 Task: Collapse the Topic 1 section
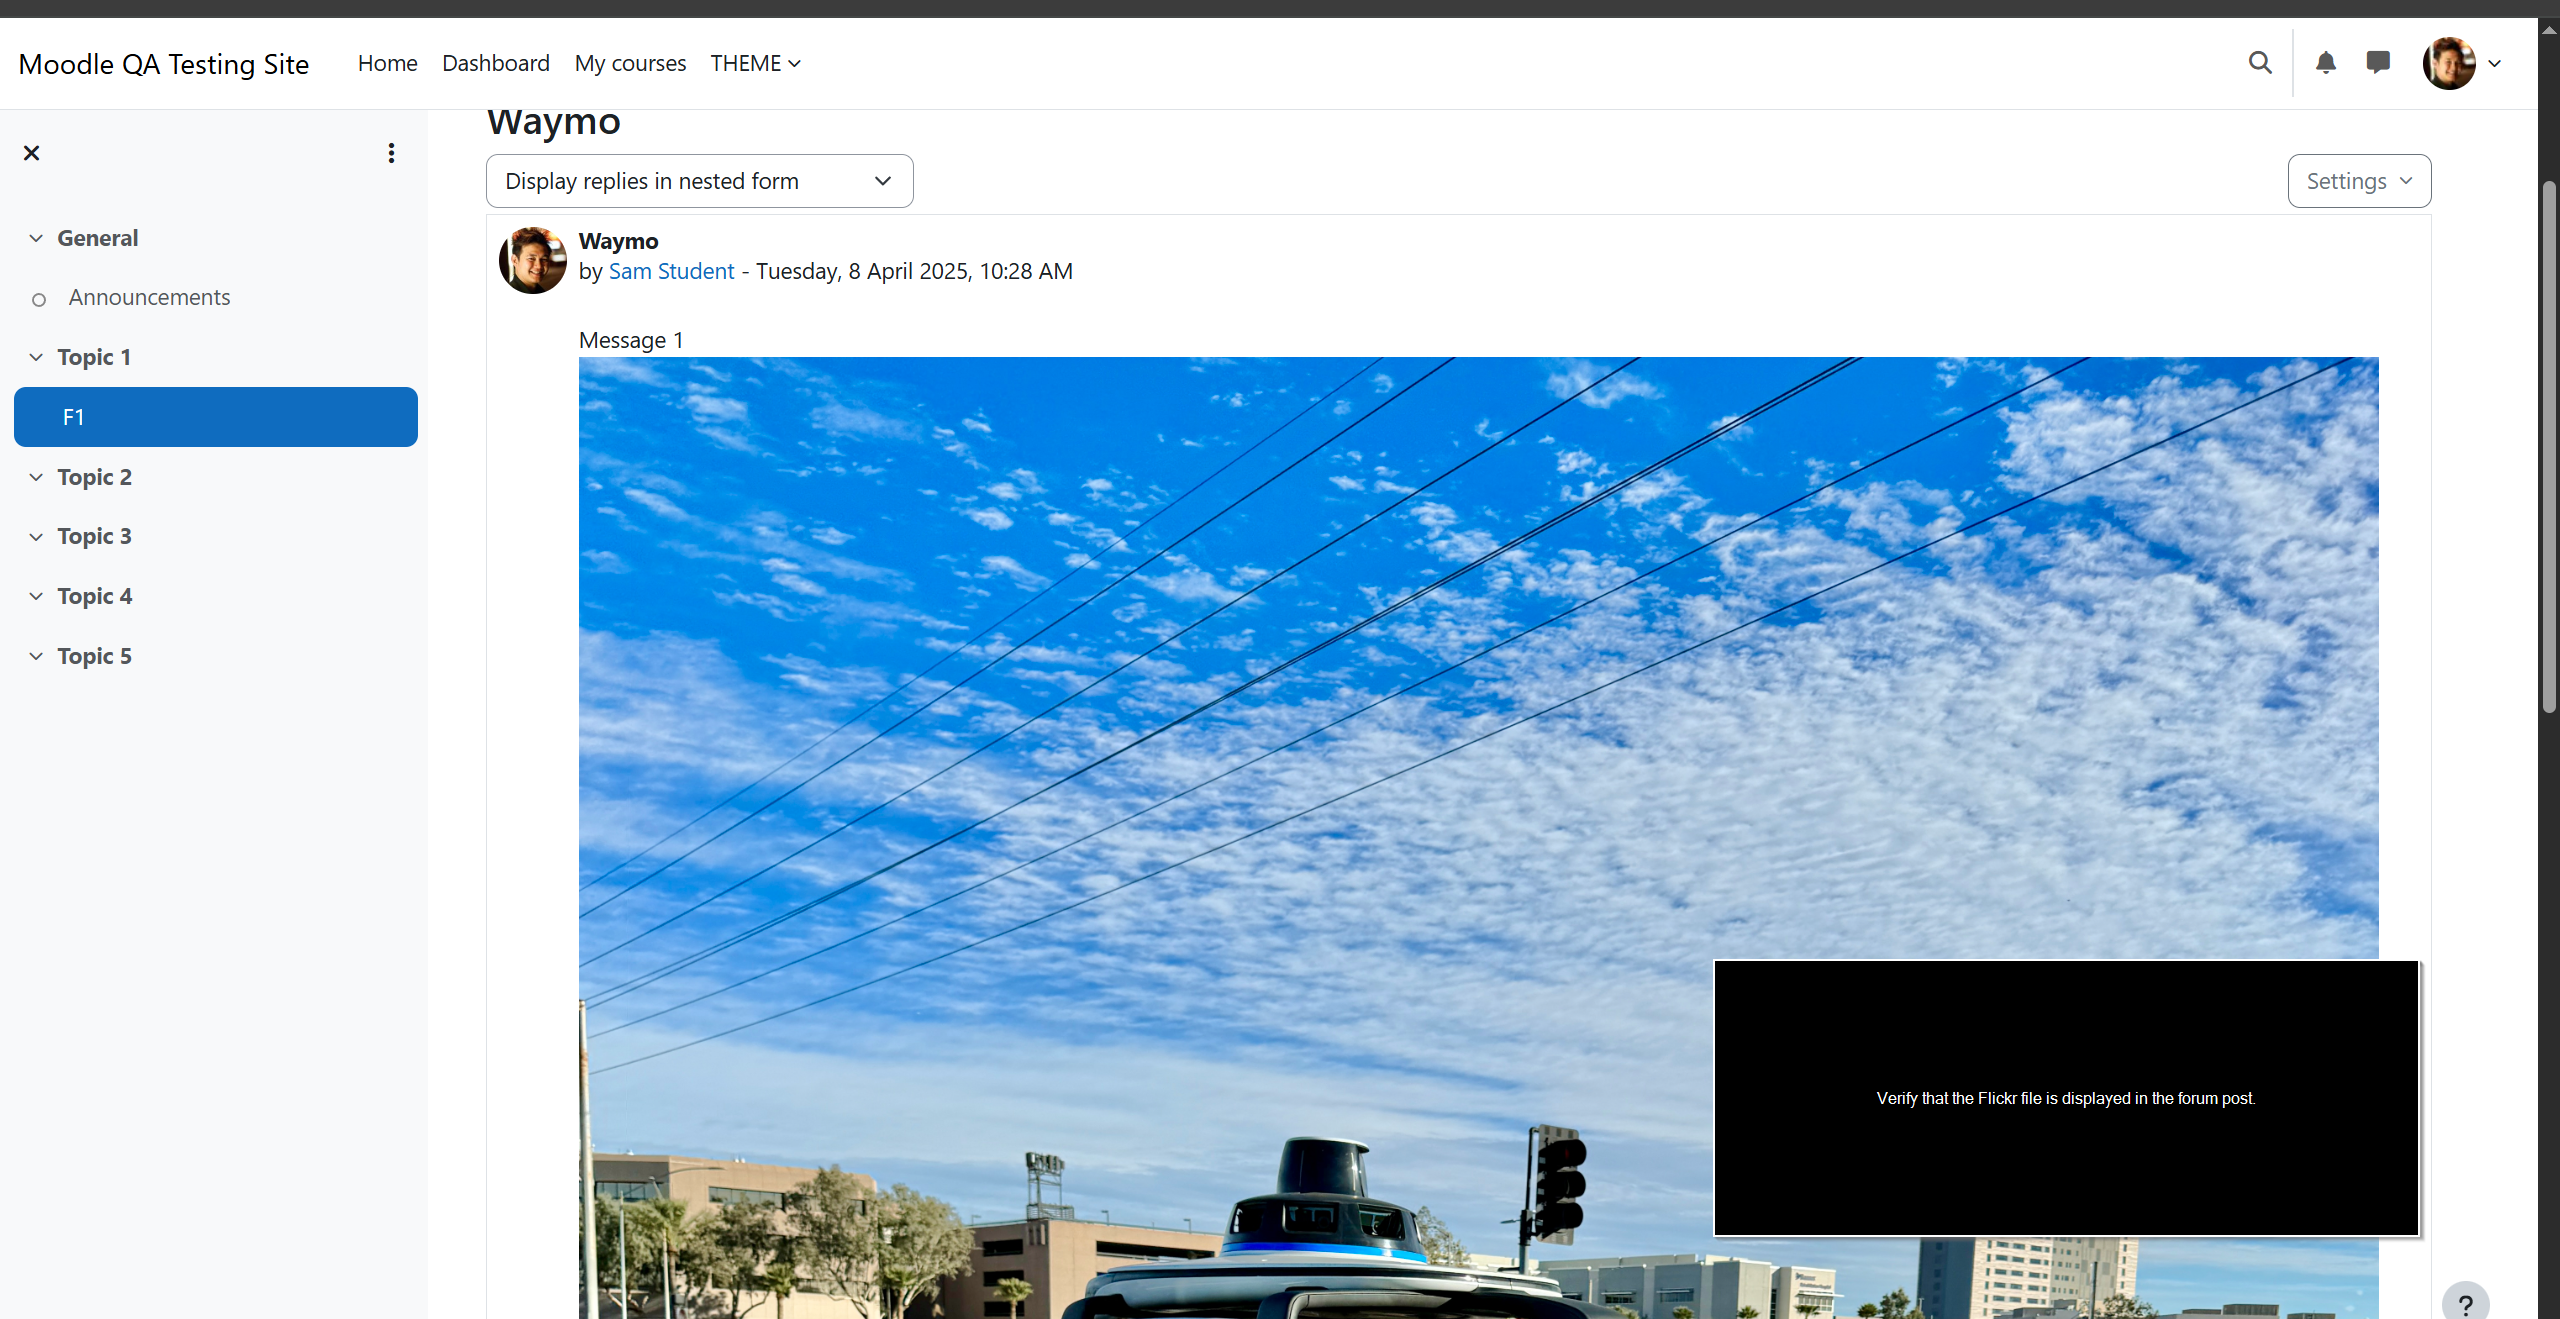click(x=36, y=357)
